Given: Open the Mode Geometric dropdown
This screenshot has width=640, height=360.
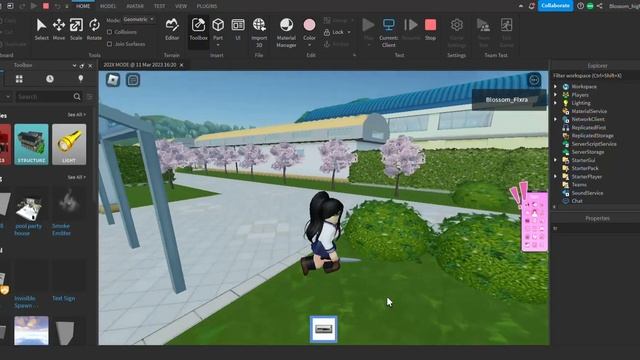Looking at the screenshot, I should pyautogui.click(x=139, y=19).
